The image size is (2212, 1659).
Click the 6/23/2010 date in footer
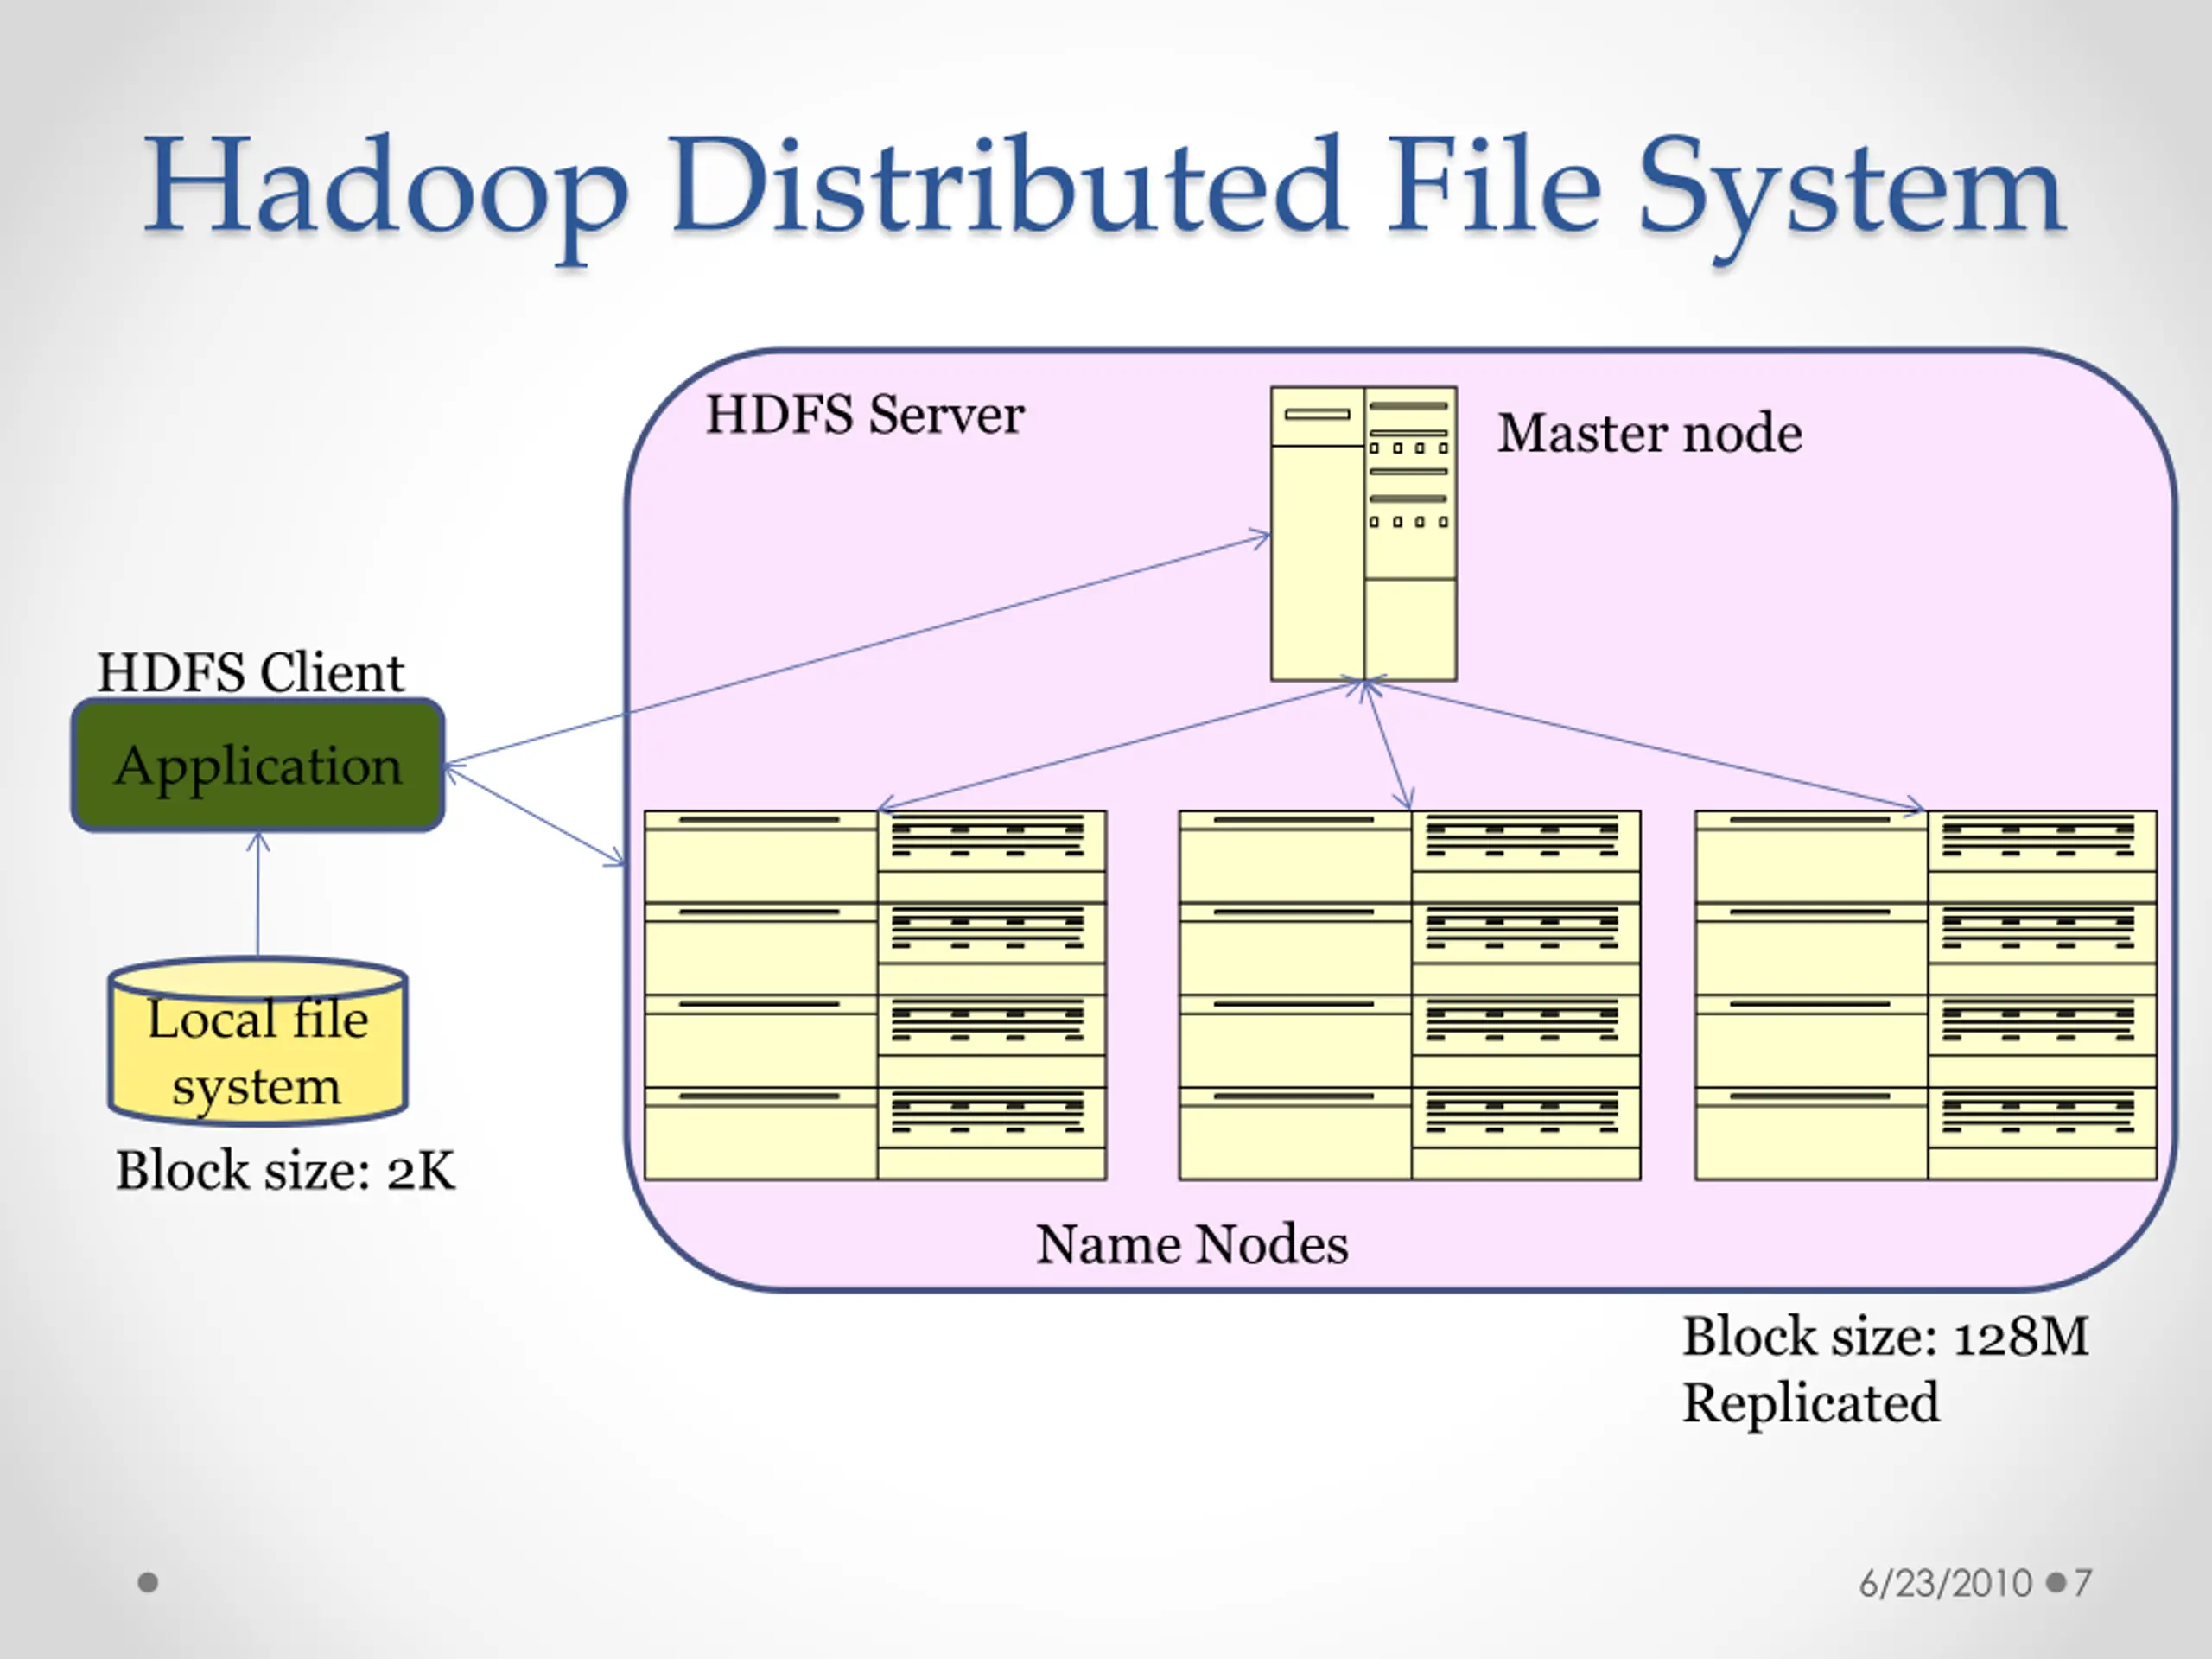1946,1583
